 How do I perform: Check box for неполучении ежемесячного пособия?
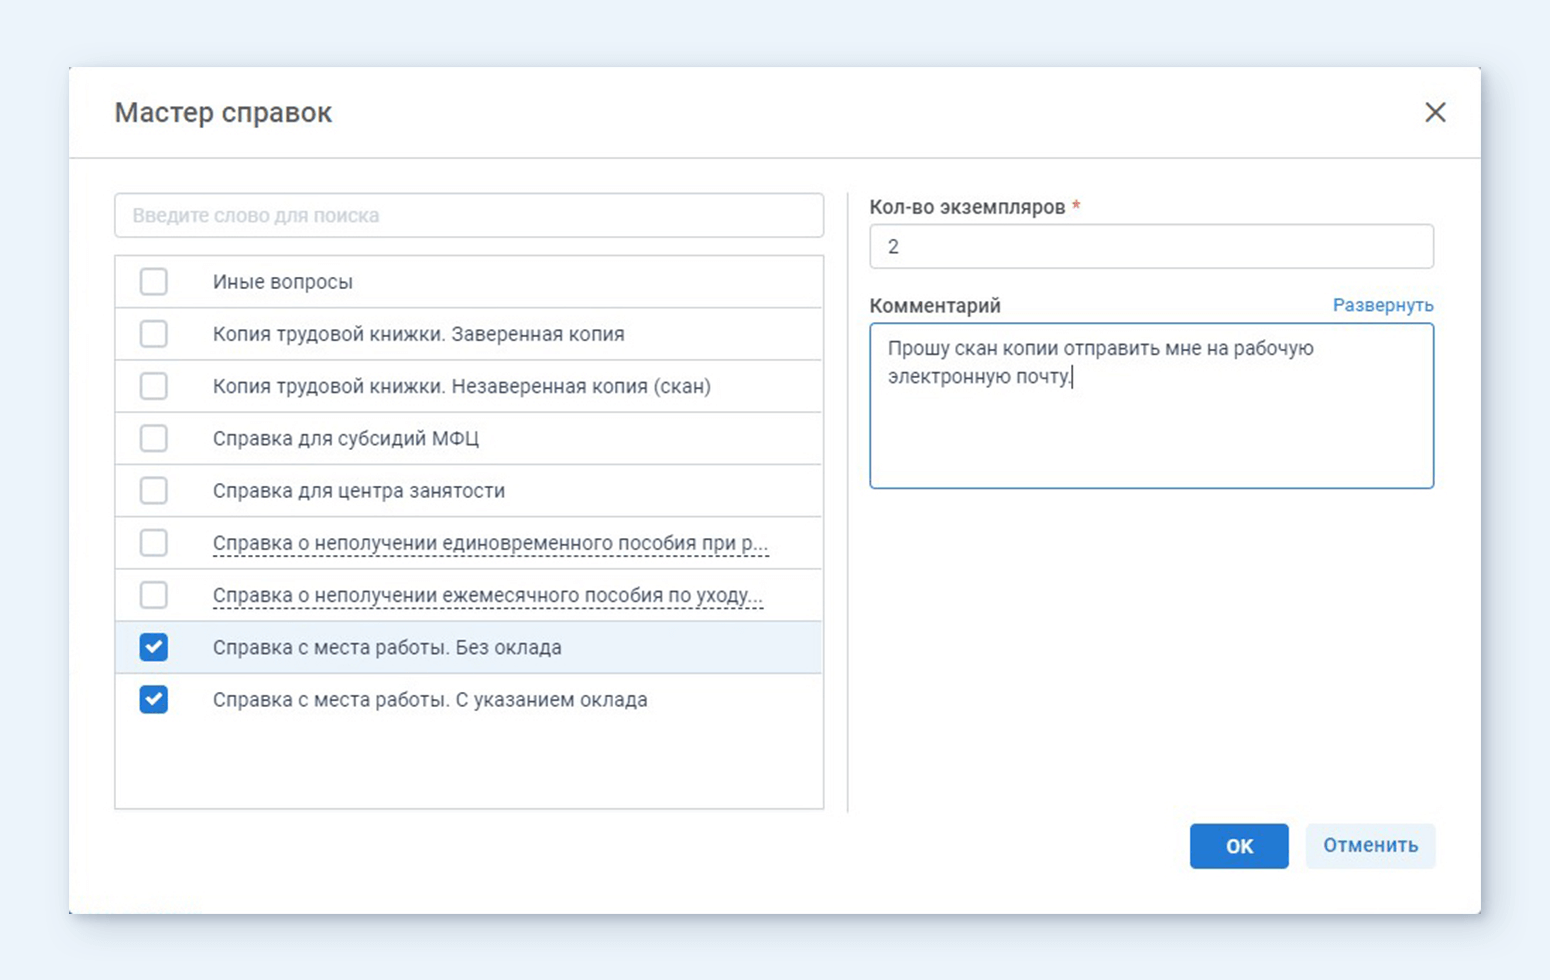pyautogui.click(x=153, y=595)
